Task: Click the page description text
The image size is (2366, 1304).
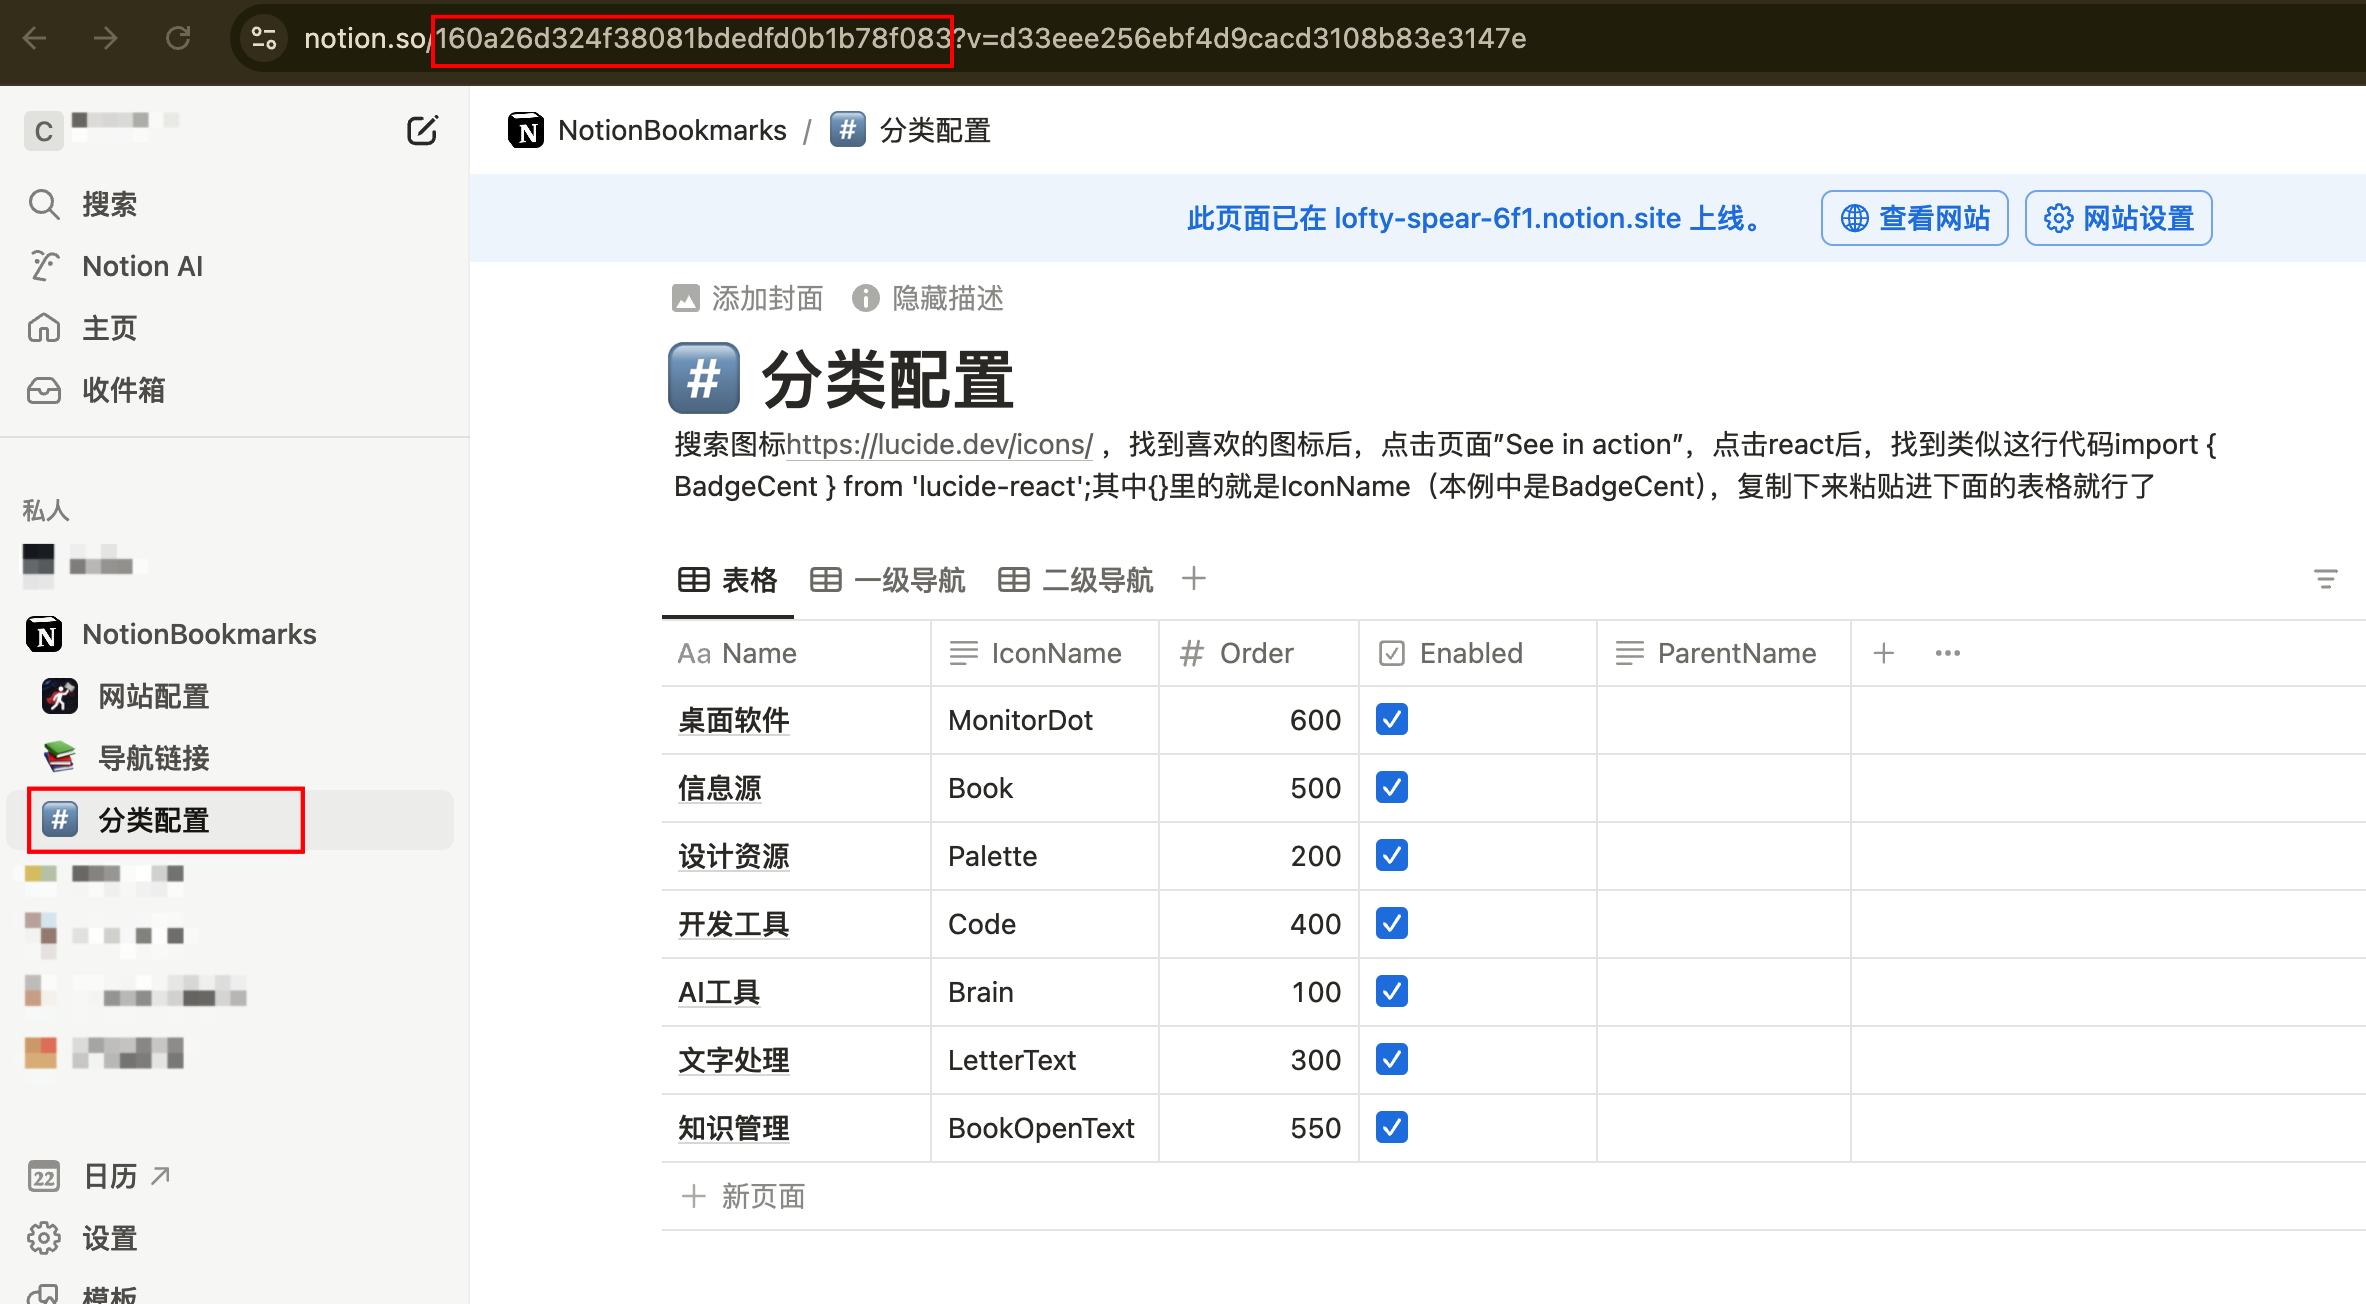Action: tap(1446, 465)
